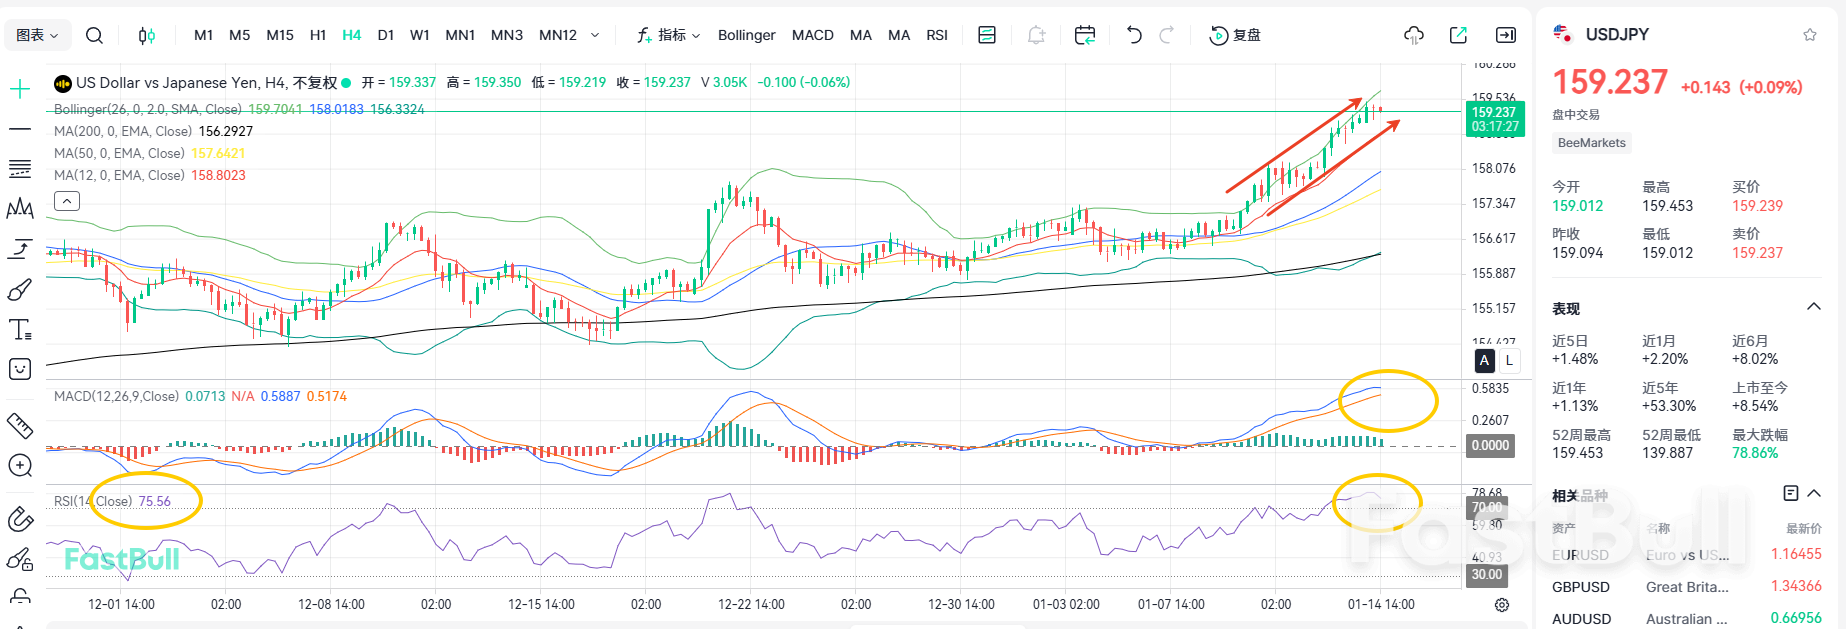Switch to the M15 timeframe
The image size is (1846, 629).
pos(280,35)
